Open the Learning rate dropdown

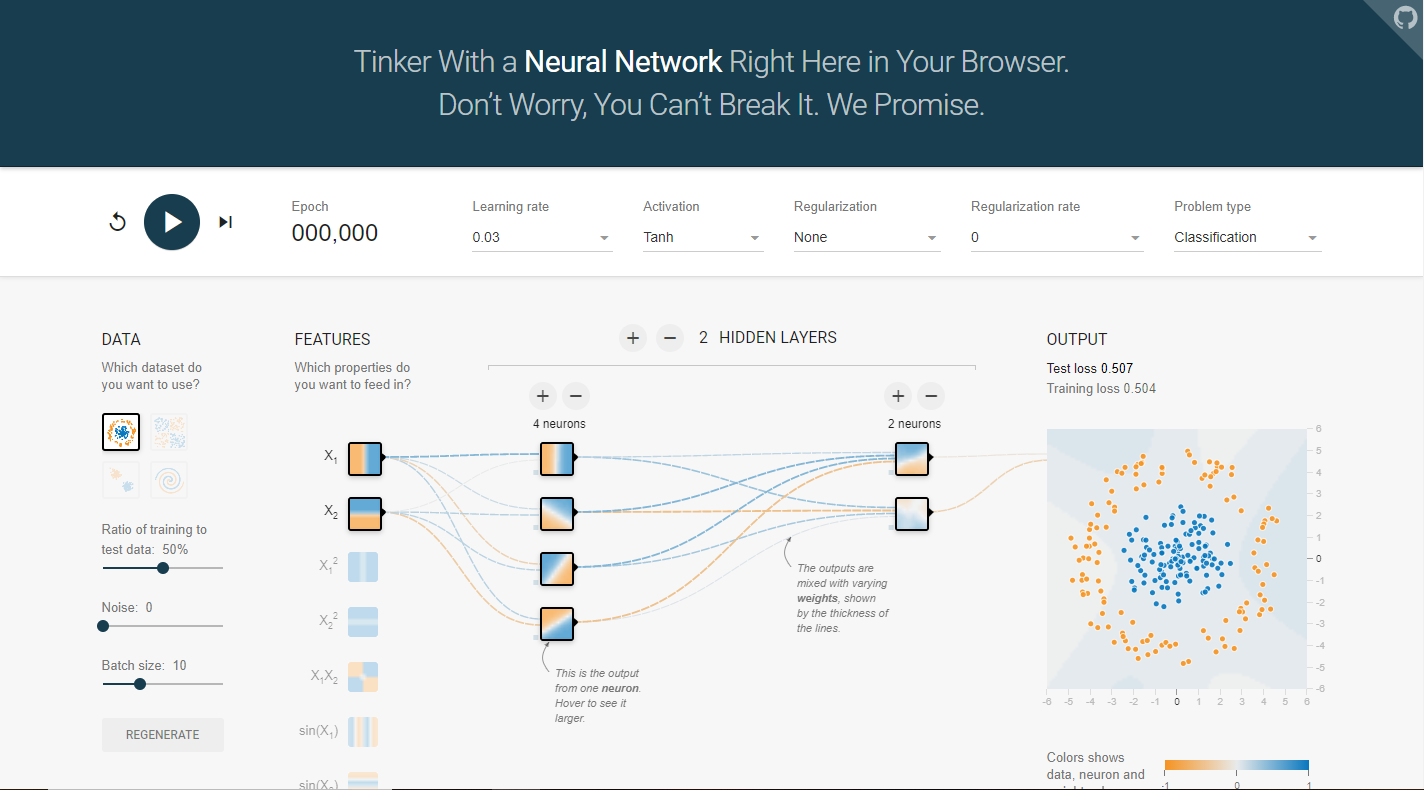pos(542,237)
